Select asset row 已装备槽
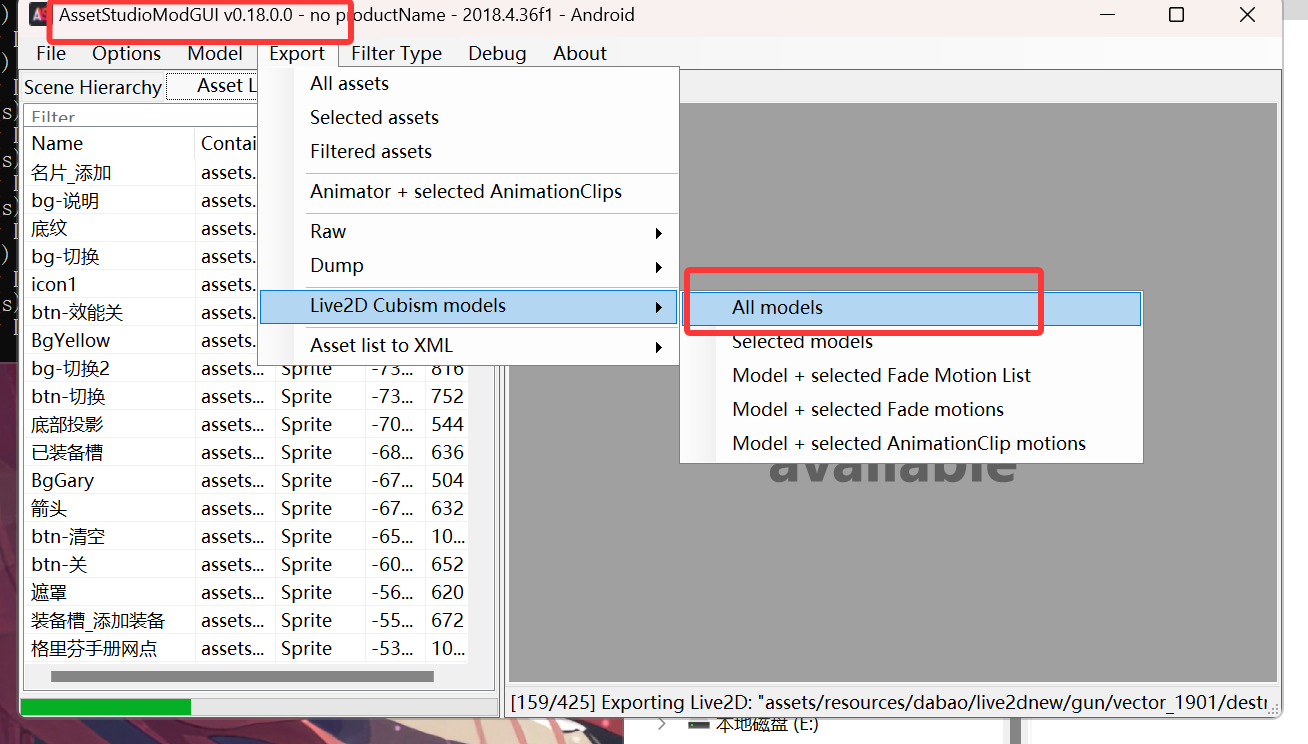1308x744 pixels. pyautogui.click(x=246, y=453)
